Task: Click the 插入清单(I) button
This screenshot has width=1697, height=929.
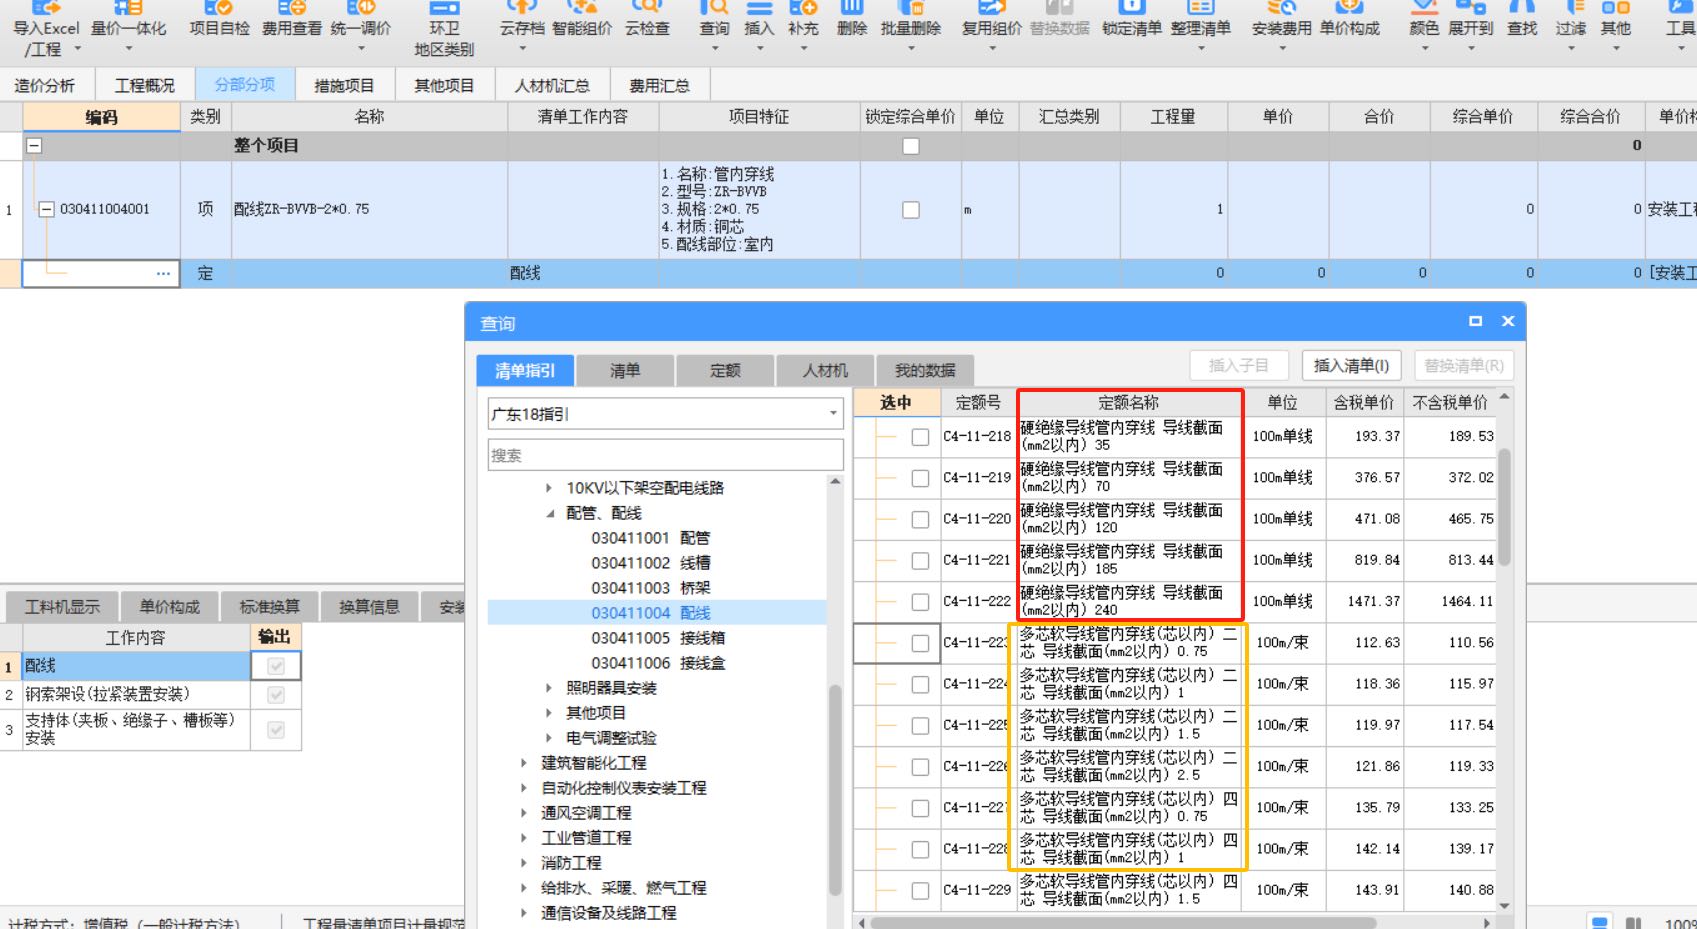Action: (x=1351, y=366)
